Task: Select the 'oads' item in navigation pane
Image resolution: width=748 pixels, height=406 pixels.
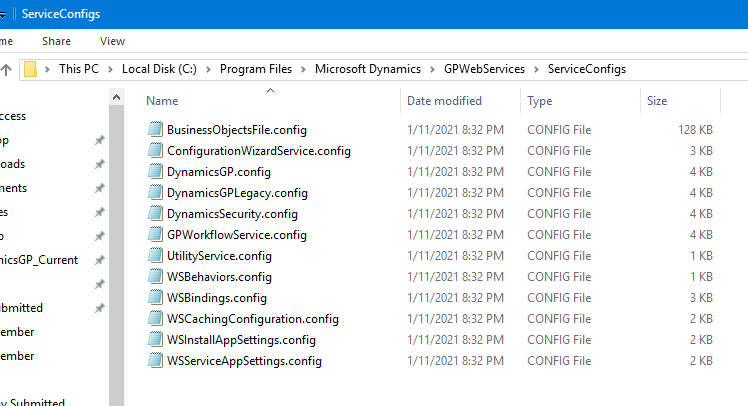Action: coord(12,164)
